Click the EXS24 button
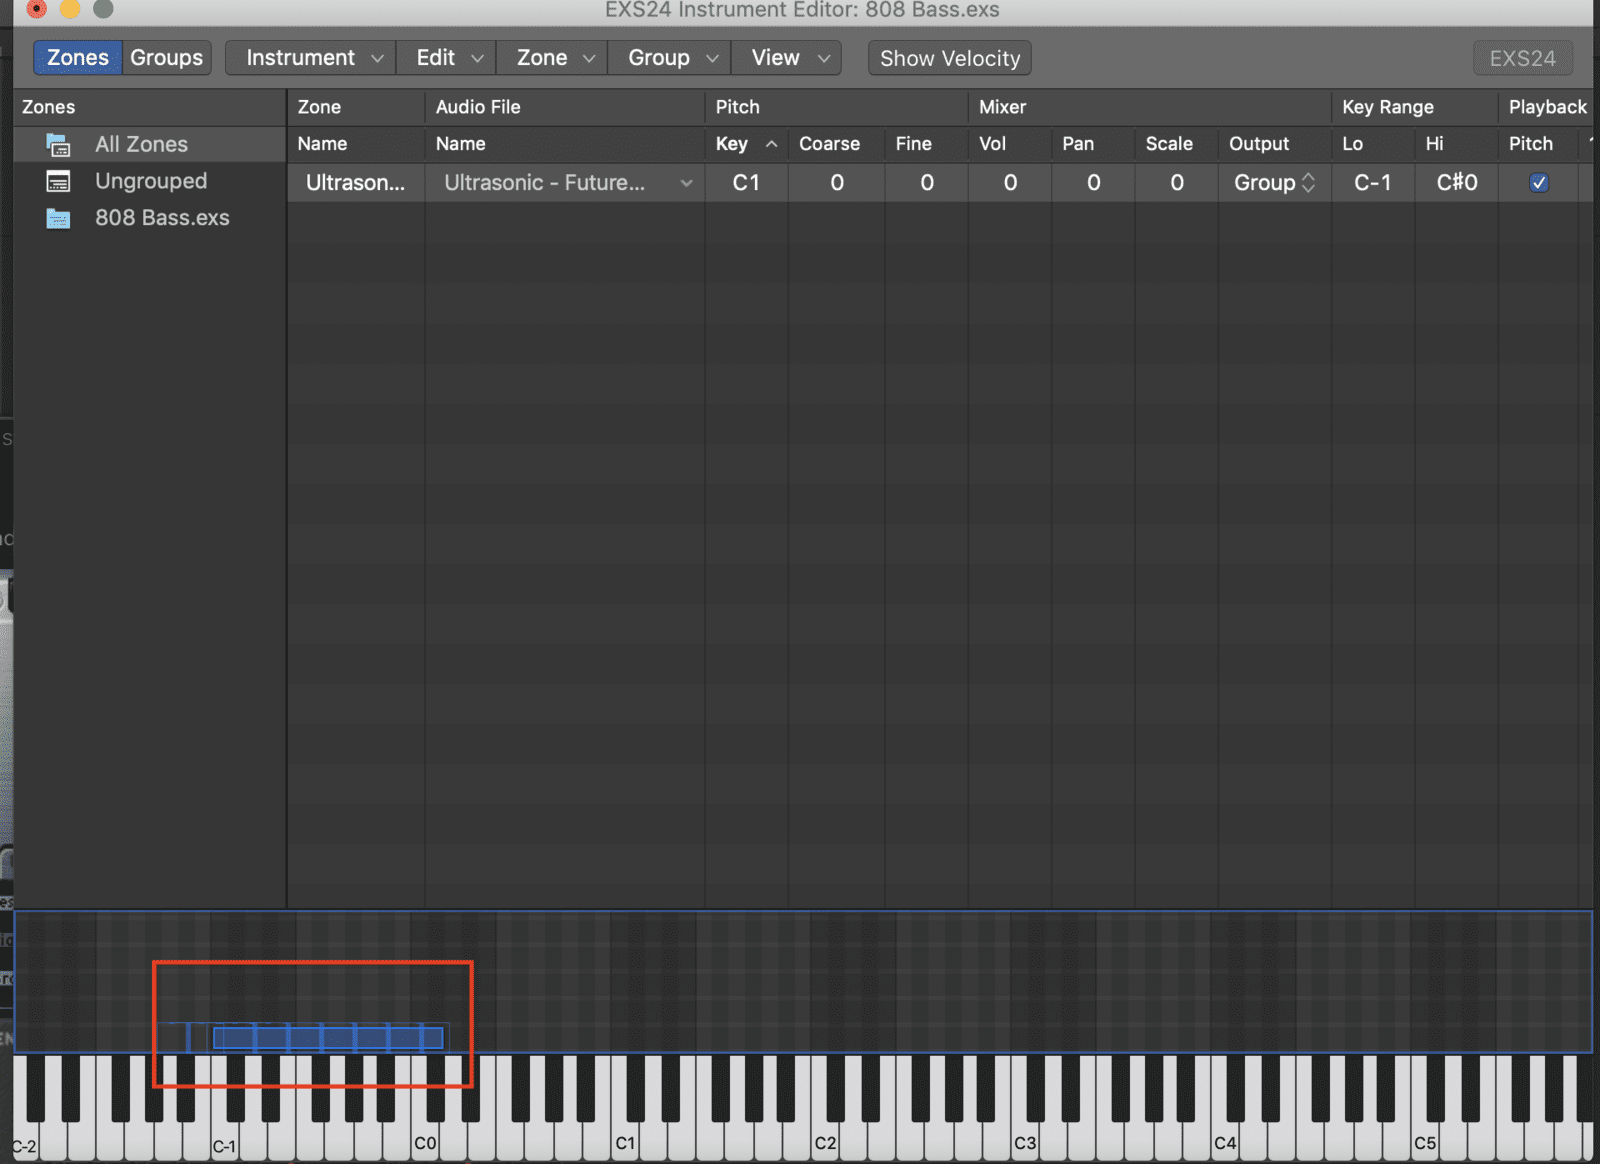Screen dimensions: 1600x1164 pos(1522,59)
